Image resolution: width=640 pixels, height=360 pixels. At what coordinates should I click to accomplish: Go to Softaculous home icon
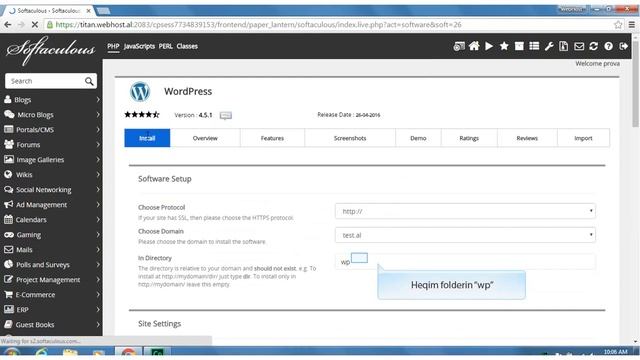(474, 46)
